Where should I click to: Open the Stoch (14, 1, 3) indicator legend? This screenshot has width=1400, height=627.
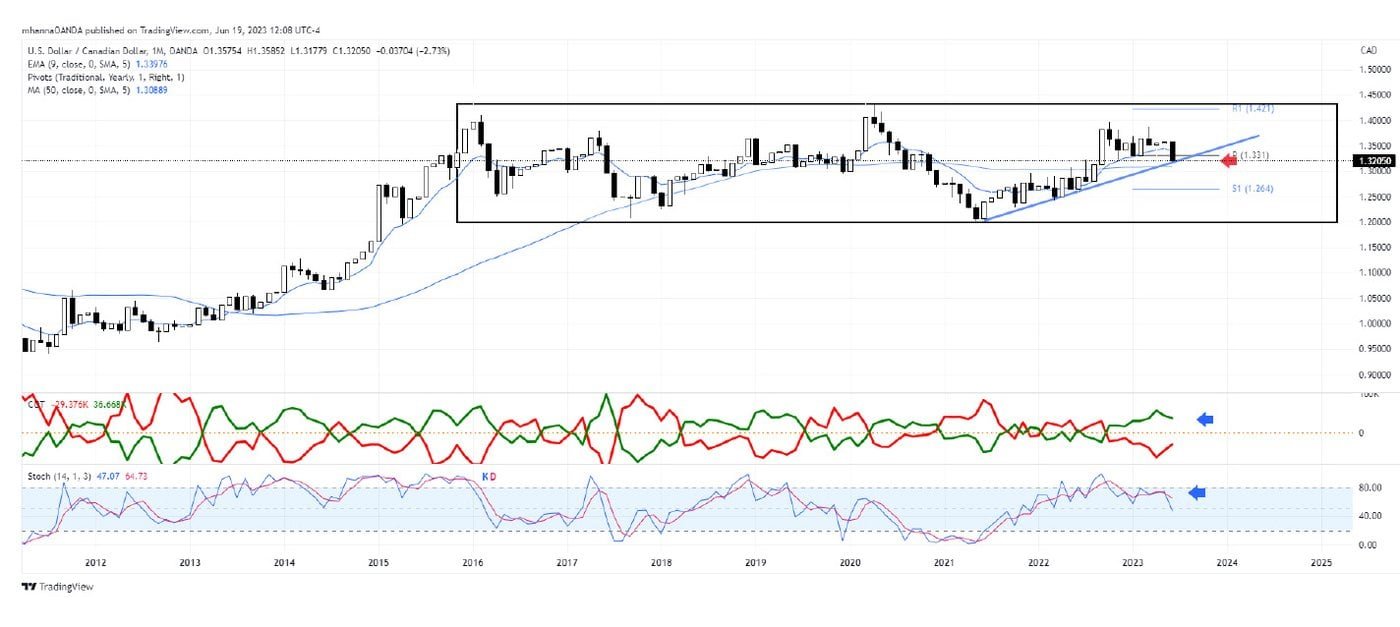[x=60, y=477]
